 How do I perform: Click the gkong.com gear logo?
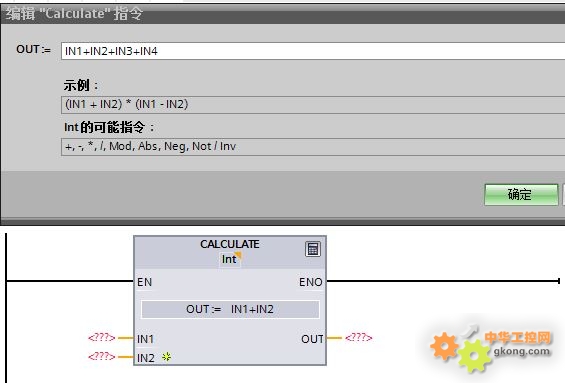pyautogui.click(x=491, y=348)
